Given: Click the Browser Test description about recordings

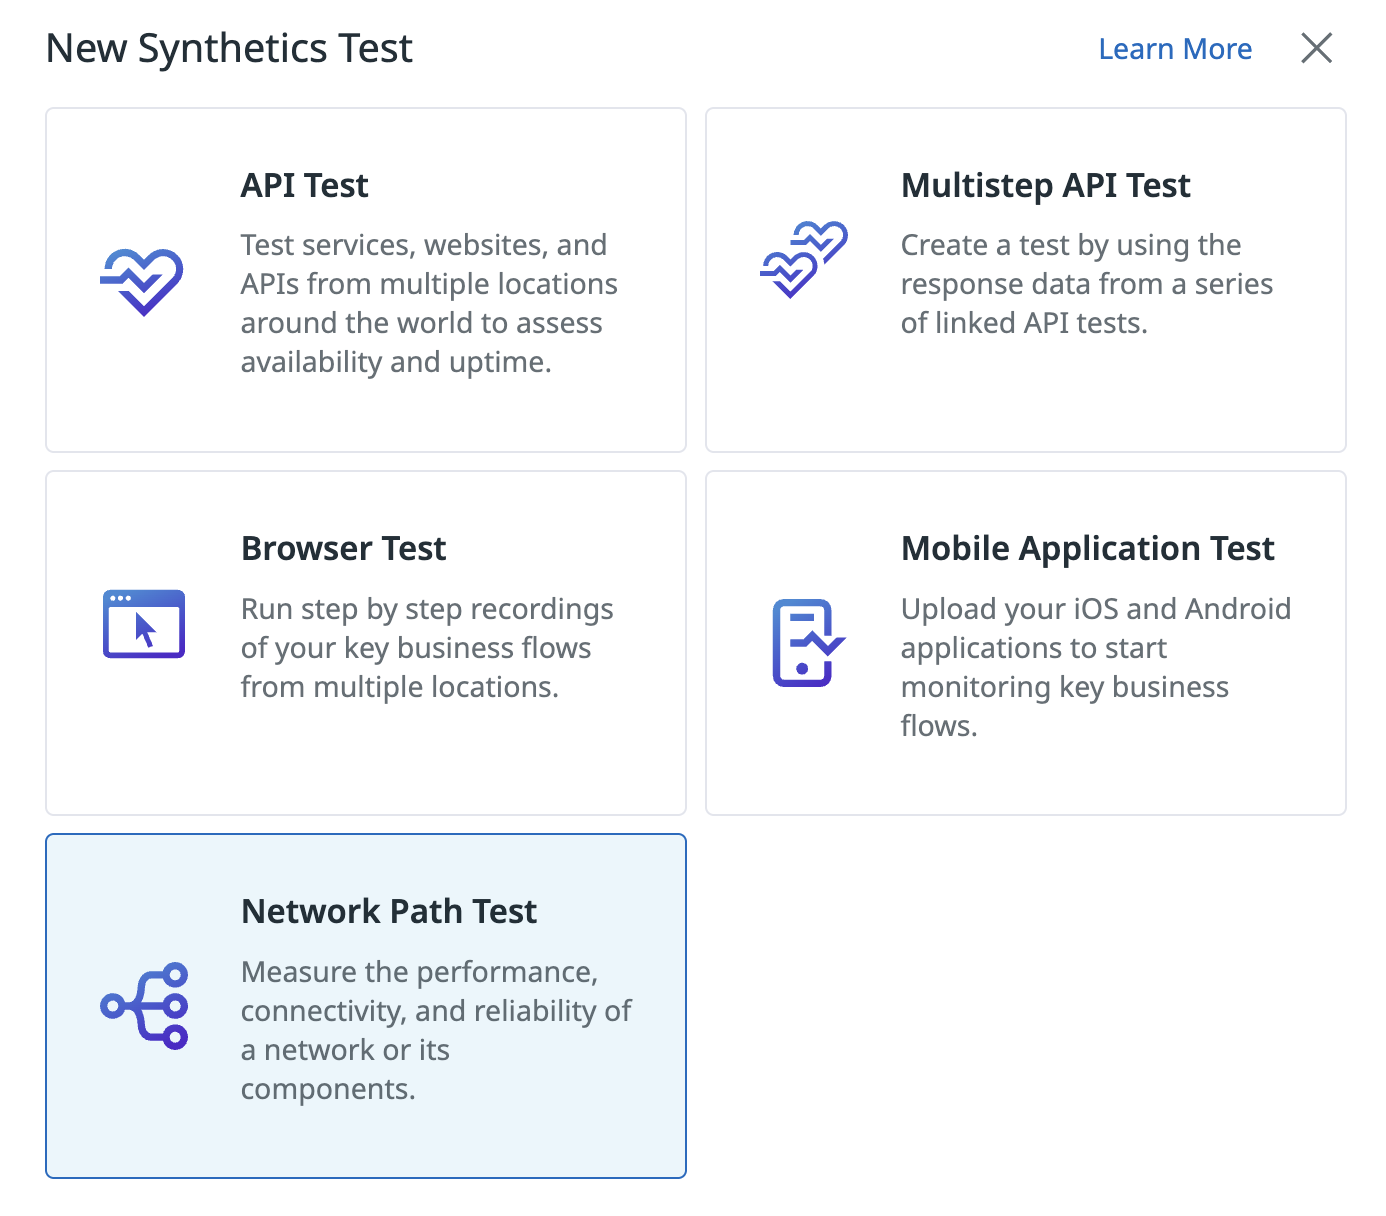Looking at the screenshot, I should (x=426, y=647).
